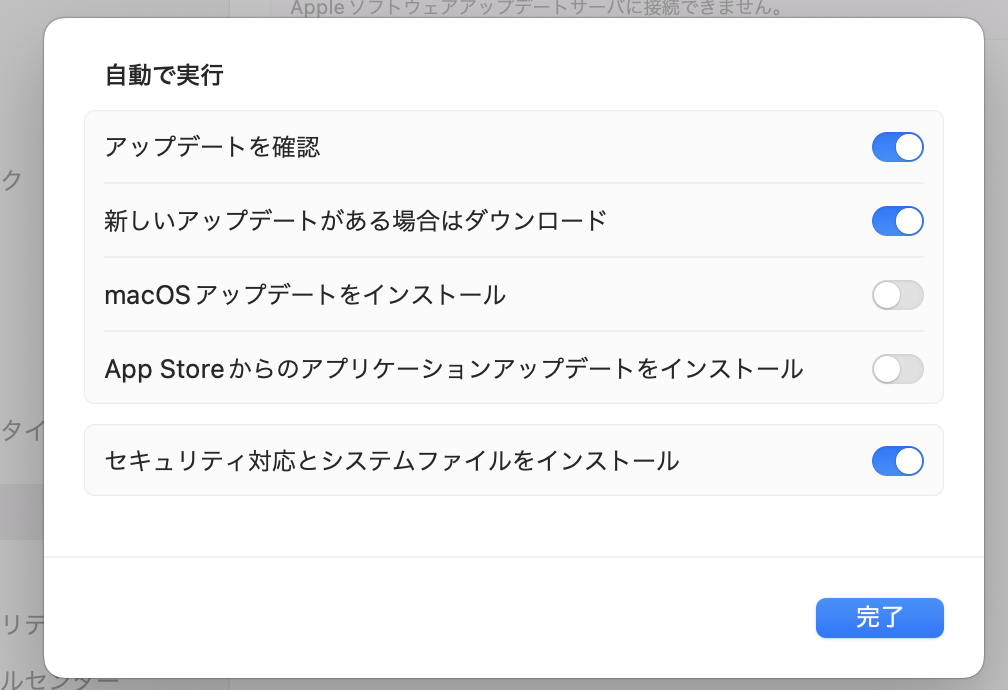Click the アップデートを確認 label text
This screenshot has width=1008, height=690.
click(x=212, y=148)
